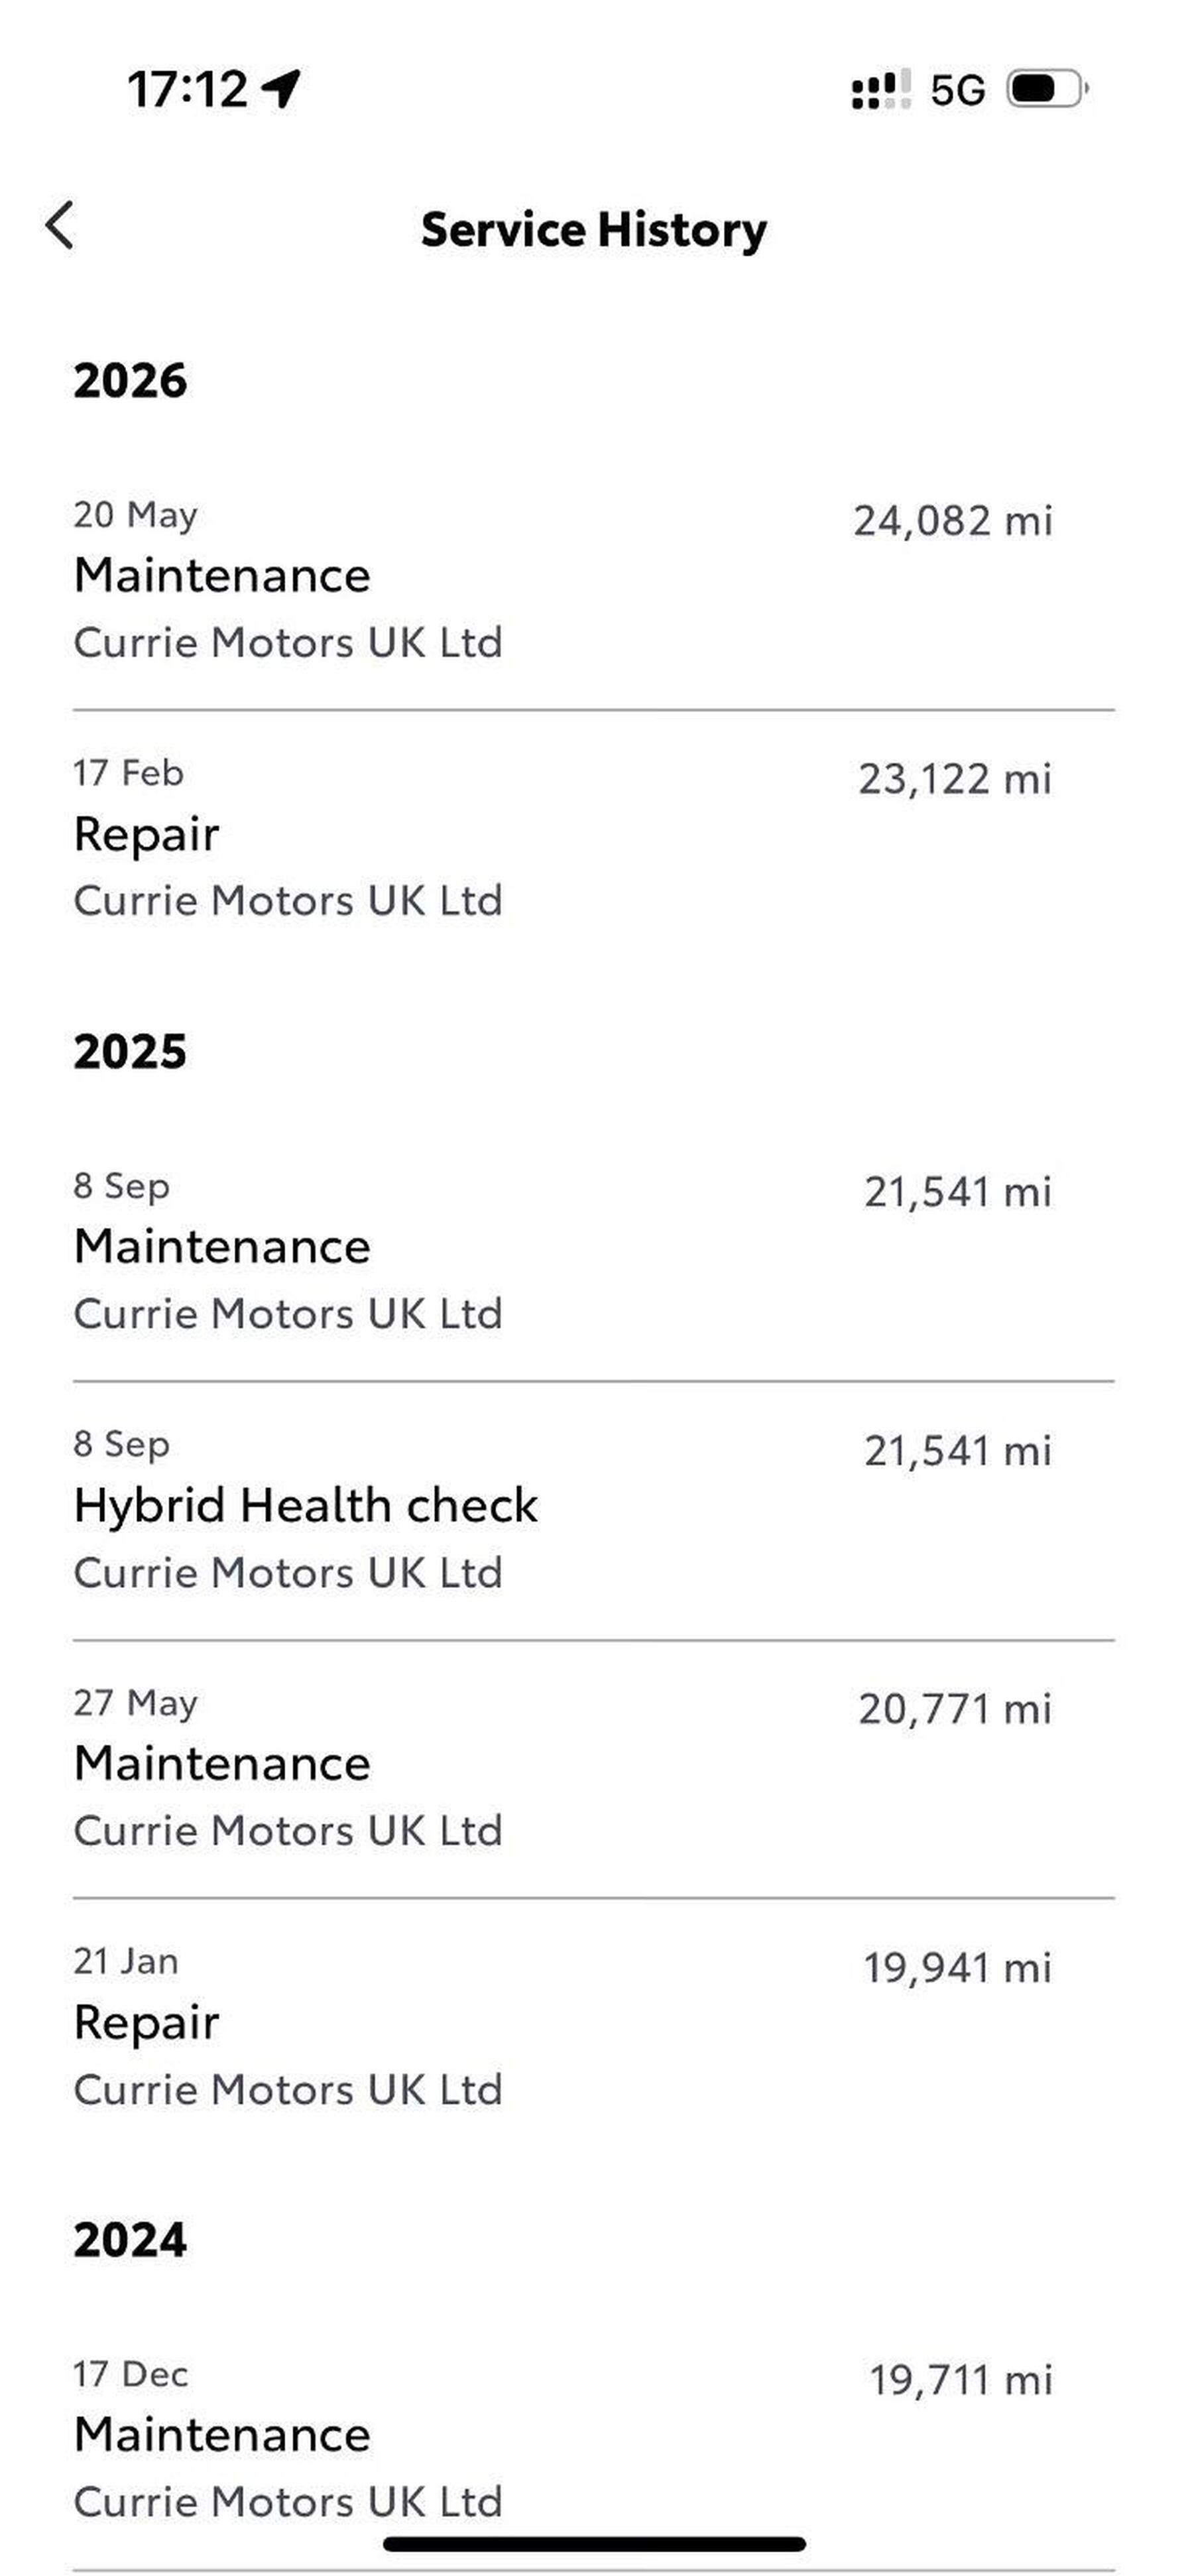Select the 19,941 mi mileage reading
The image size is (1188, 2576).
click(x=958, y=1968)
